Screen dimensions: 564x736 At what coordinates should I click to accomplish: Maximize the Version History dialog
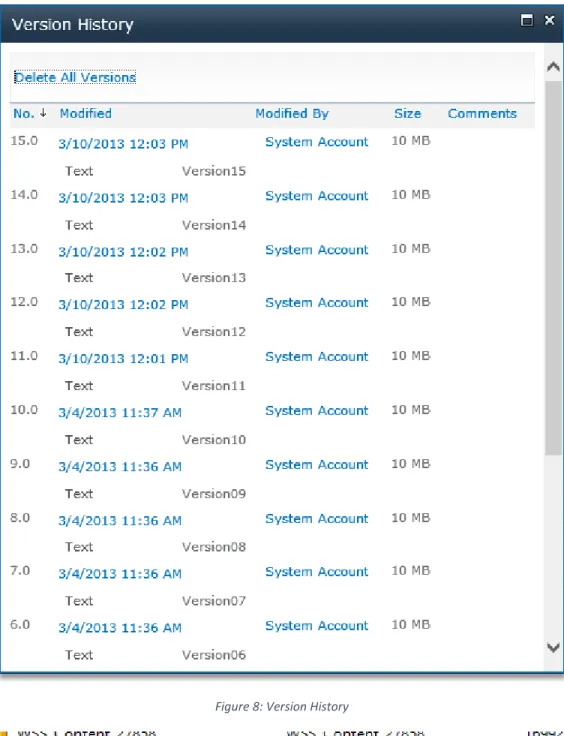[x=527, y=20]
